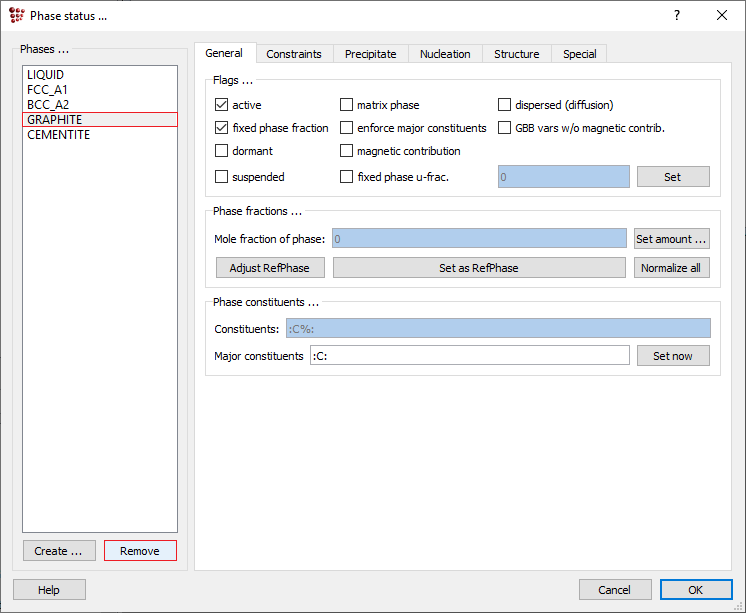
Task: Go to the Nucleation tab
Action: pyautogui.click(x=445, y=54)
